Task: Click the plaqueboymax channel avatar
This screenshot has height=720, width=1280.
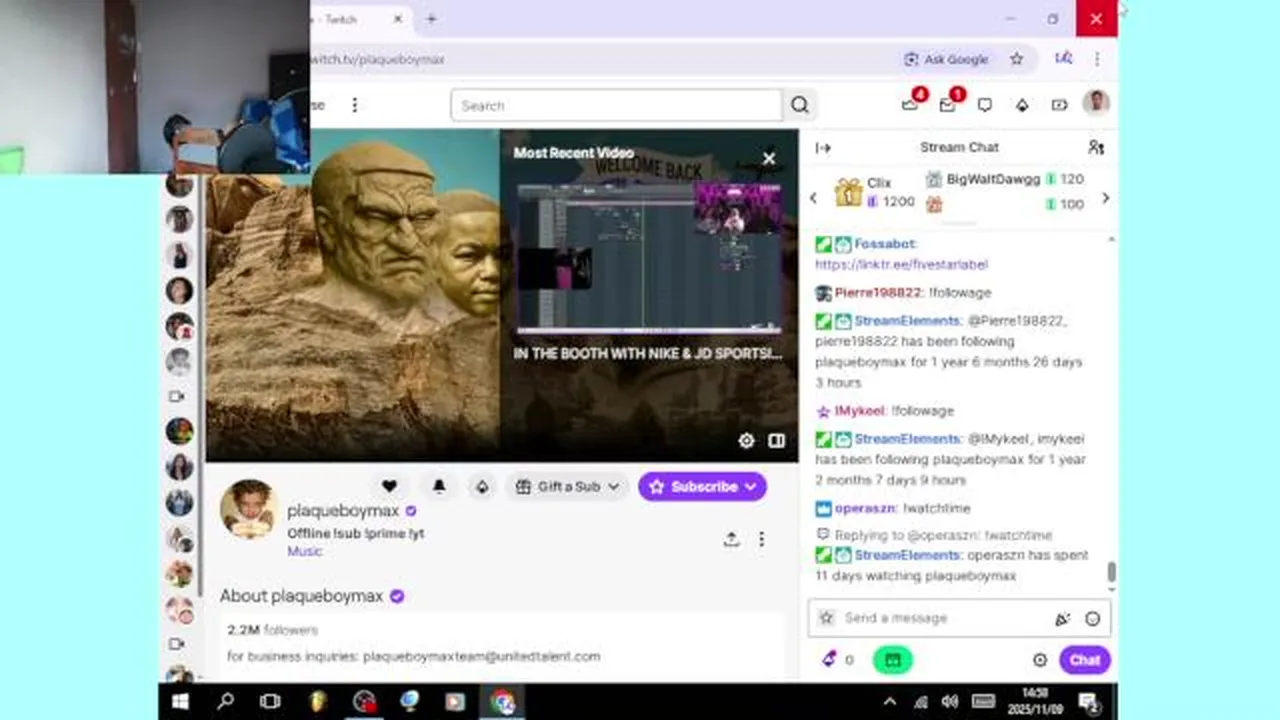Action: tap(248, 508)
